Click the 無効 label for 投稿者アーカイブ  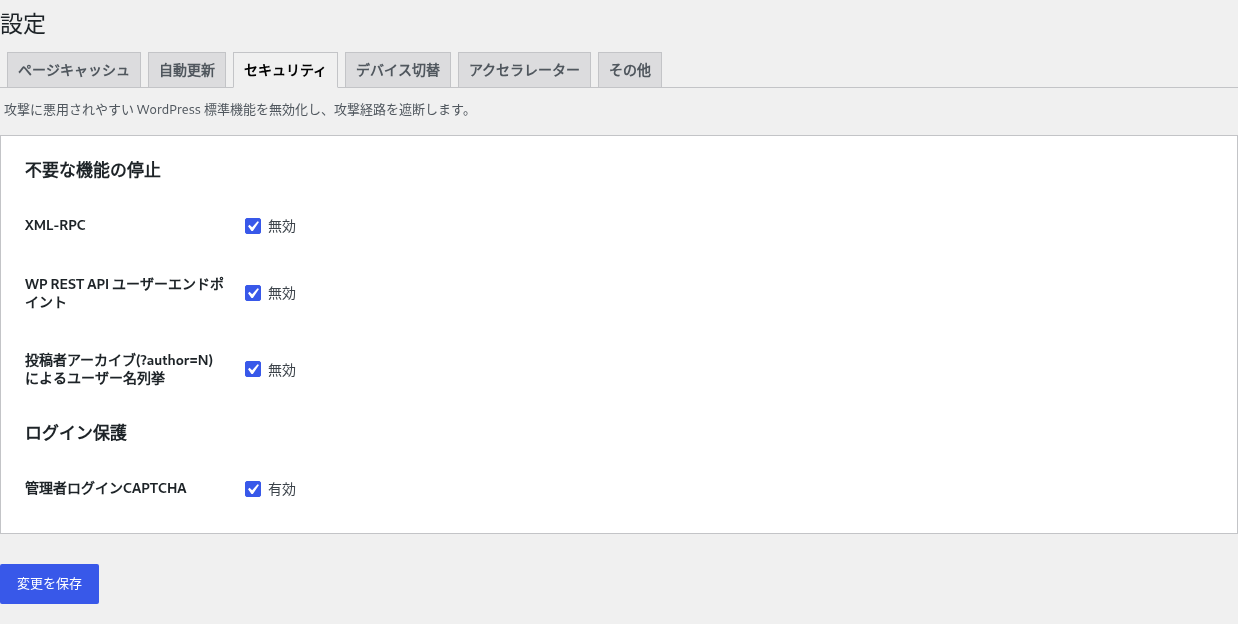click(x=282, y=370)
